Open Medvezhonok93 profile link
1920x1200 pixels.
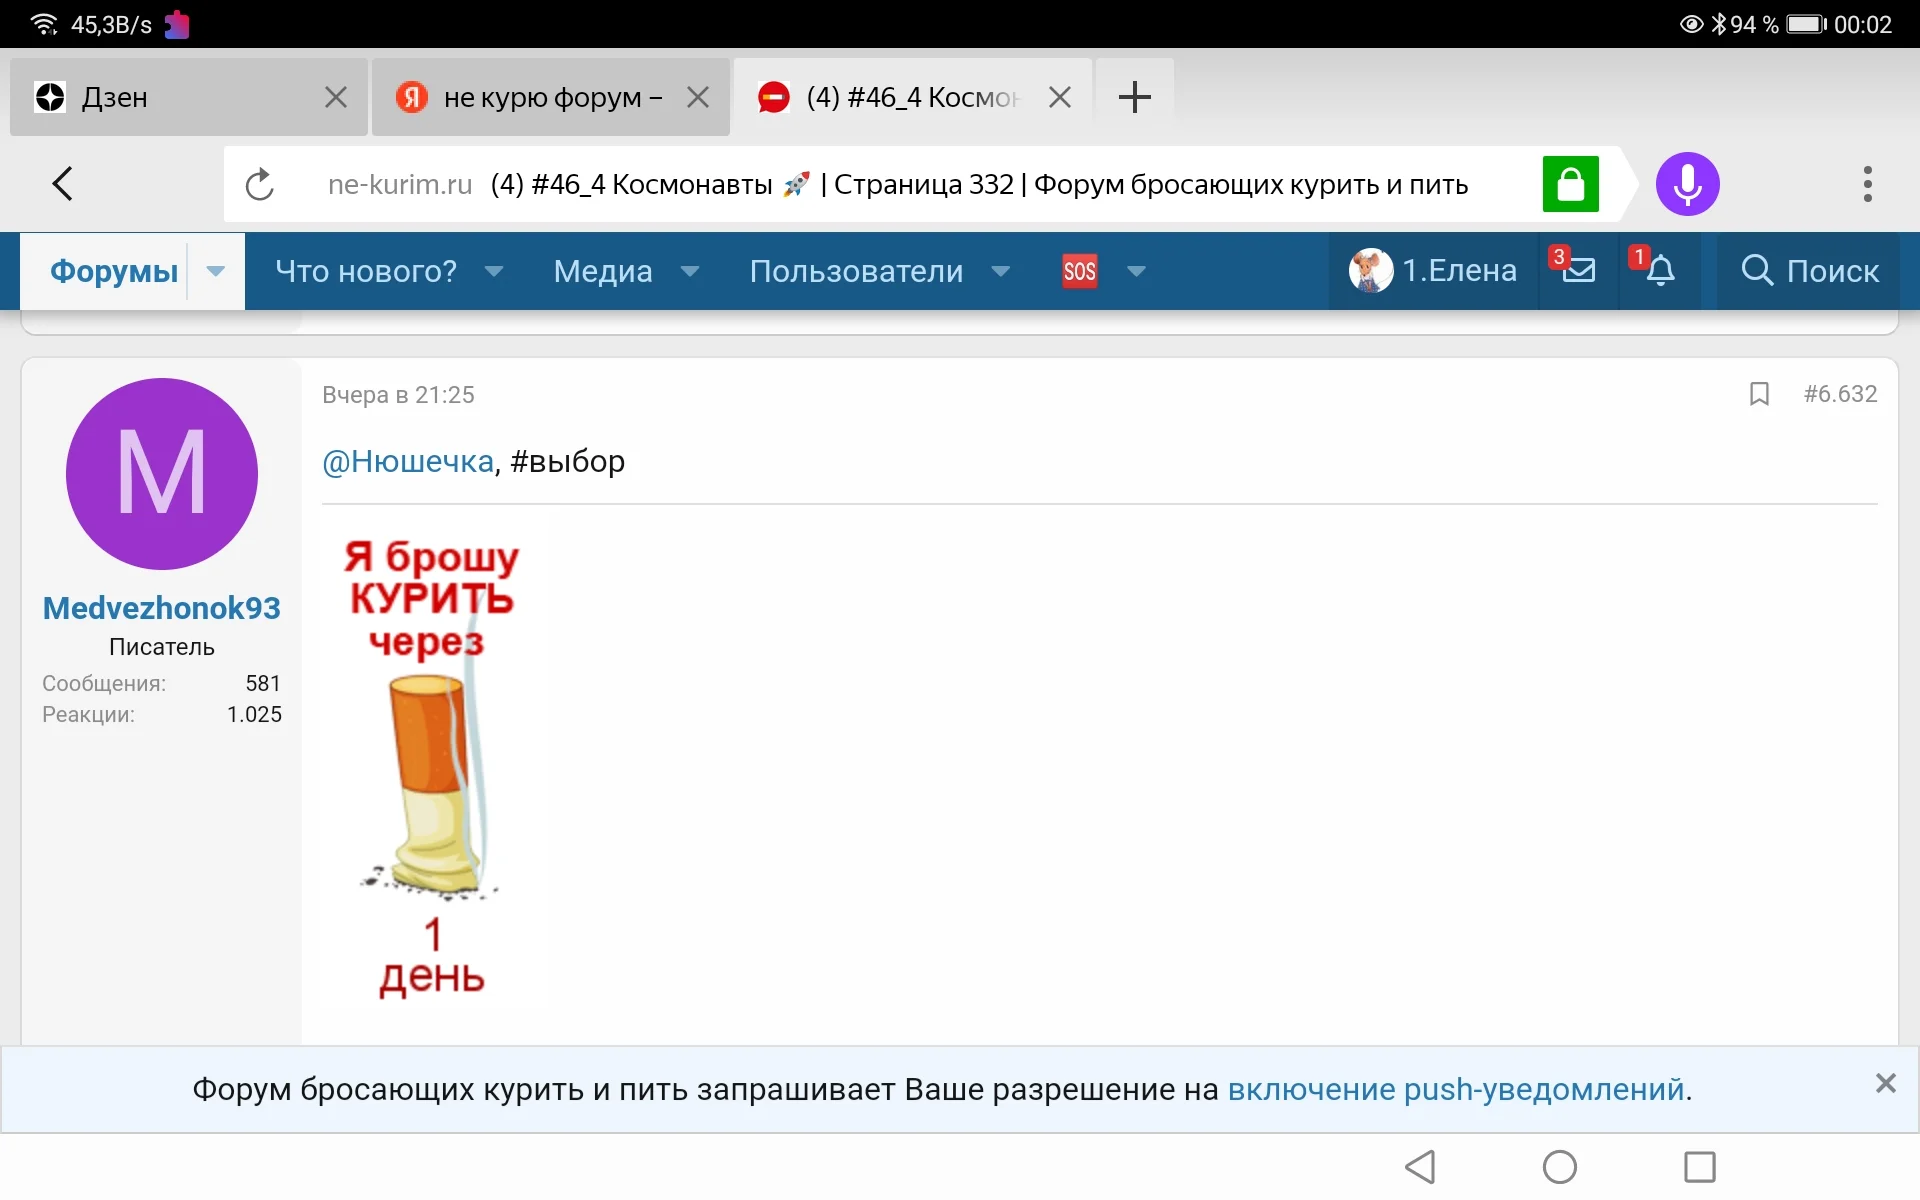click(161, 607)
